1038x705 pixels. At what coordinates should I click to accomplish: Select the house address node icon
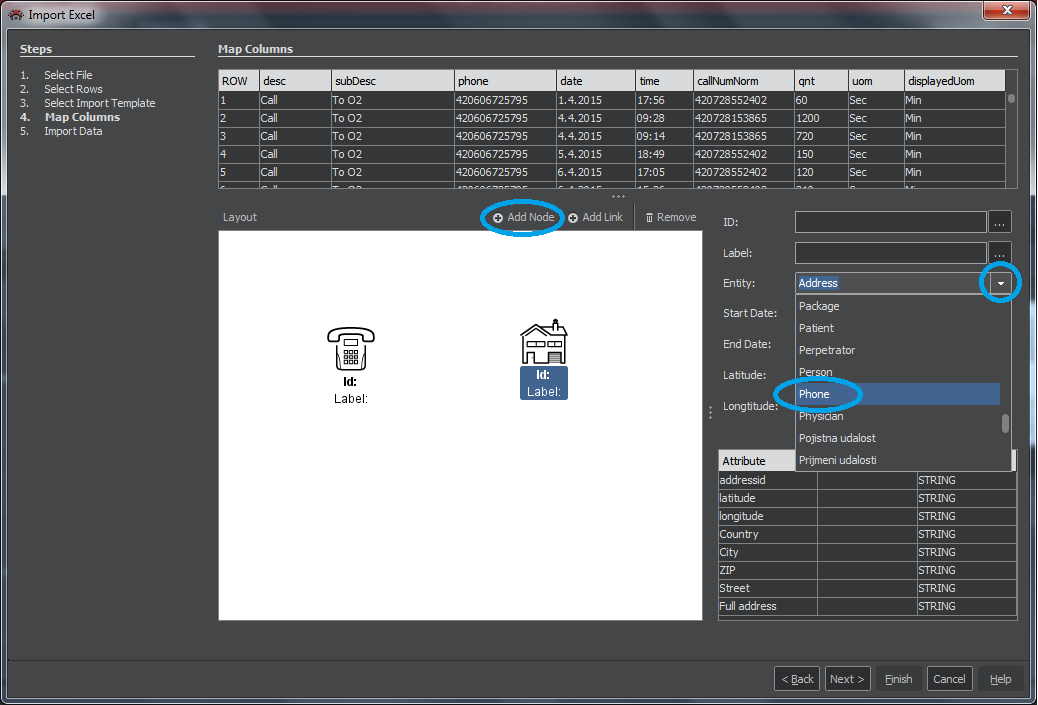point(543,344)
